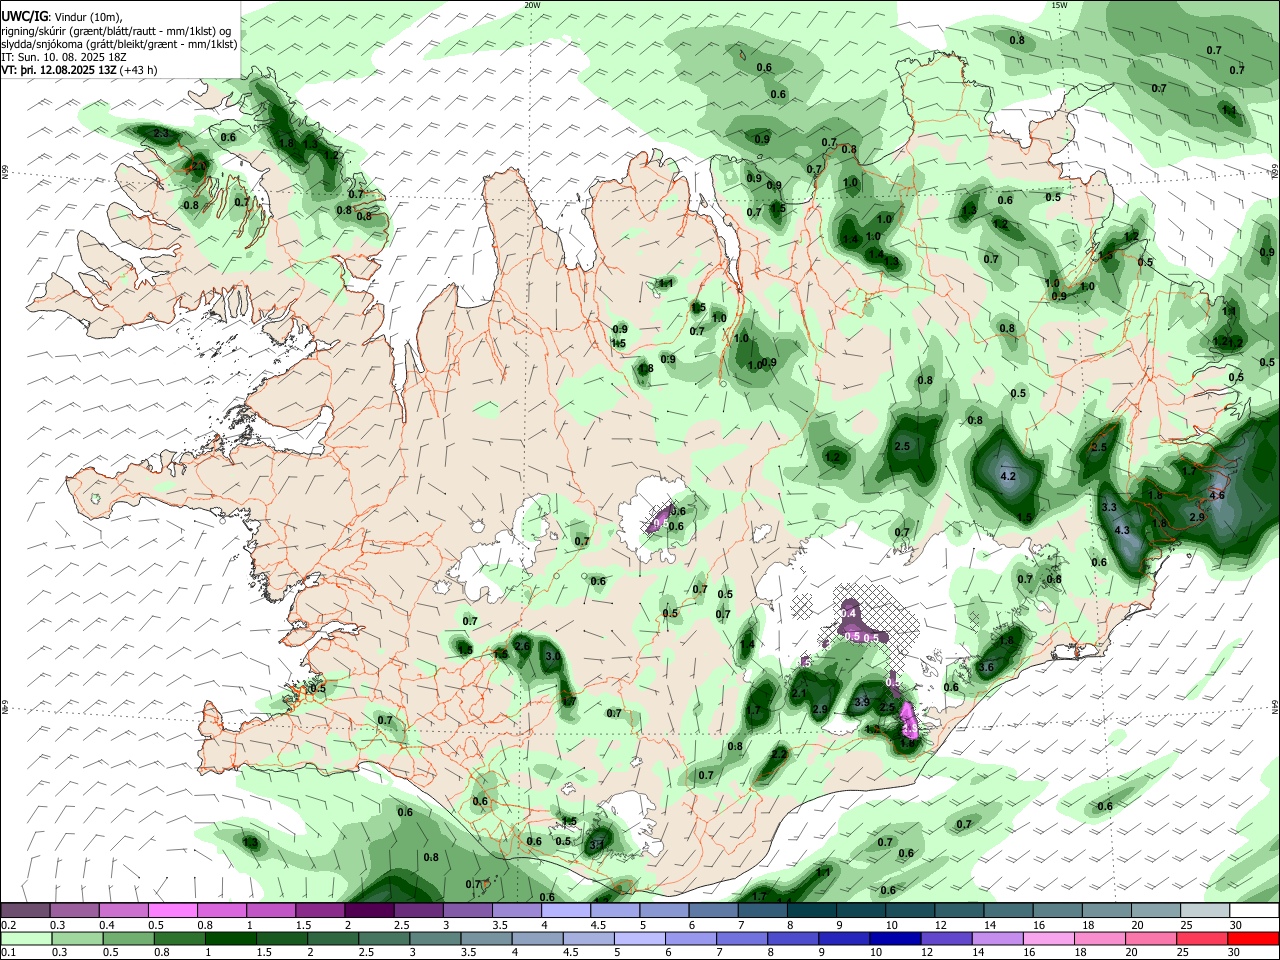Click the "VT: þri. 12.08.2025 13Z (+43 h)" line
Viewport: 1280px width, 960px height.
pyautogui.click(x=79, y=70)
